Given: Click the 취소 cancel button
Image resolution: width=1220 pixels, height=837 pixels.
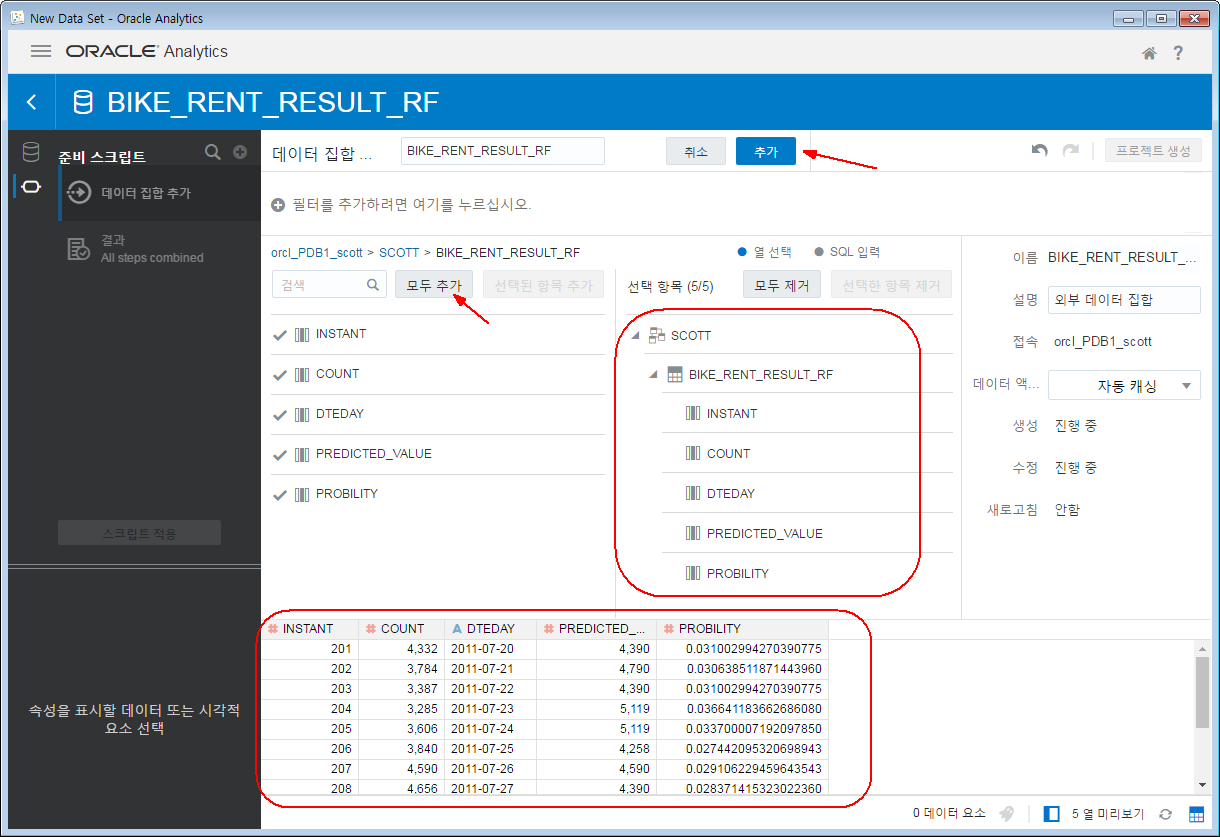Looking at the screenshot, I should (x=696, y=151).
